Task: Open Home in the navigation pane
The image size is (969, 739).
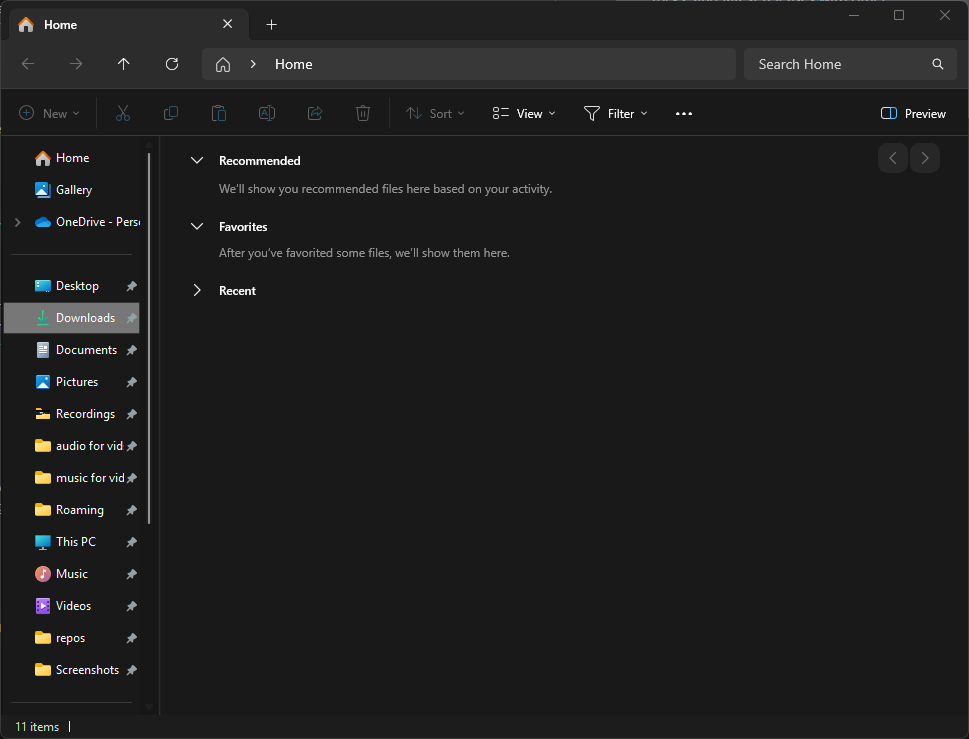Action: click(x=72, y=158)
